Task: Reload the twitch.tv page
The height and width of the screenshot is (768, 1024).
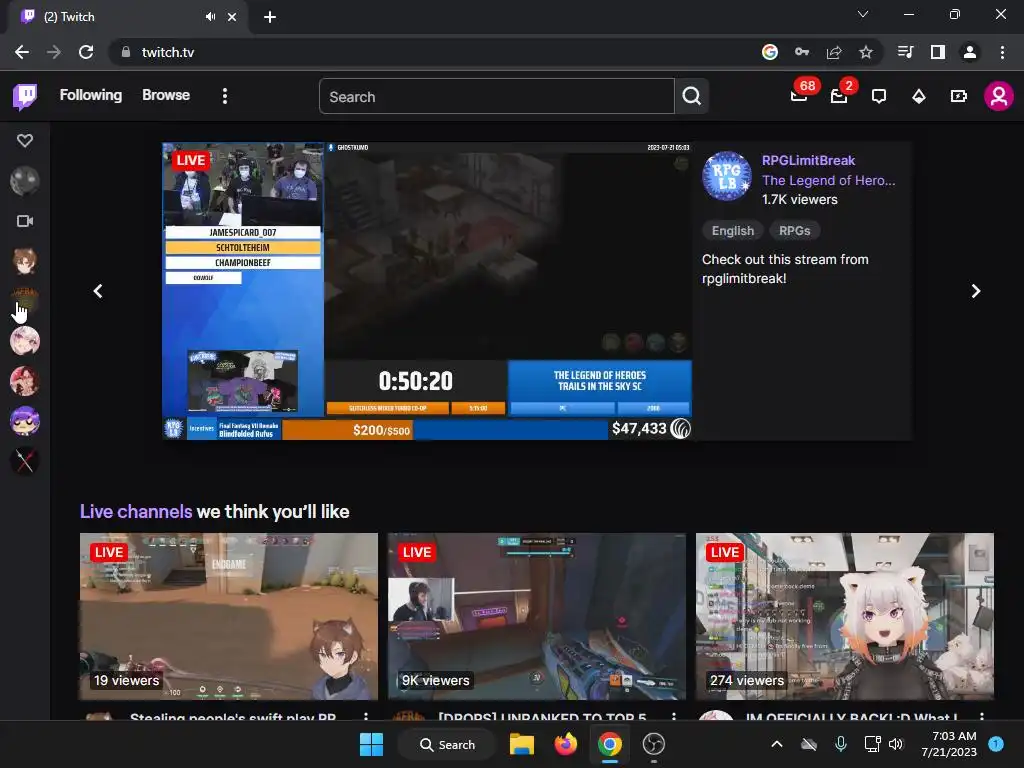Action: (x=86, y=52)
